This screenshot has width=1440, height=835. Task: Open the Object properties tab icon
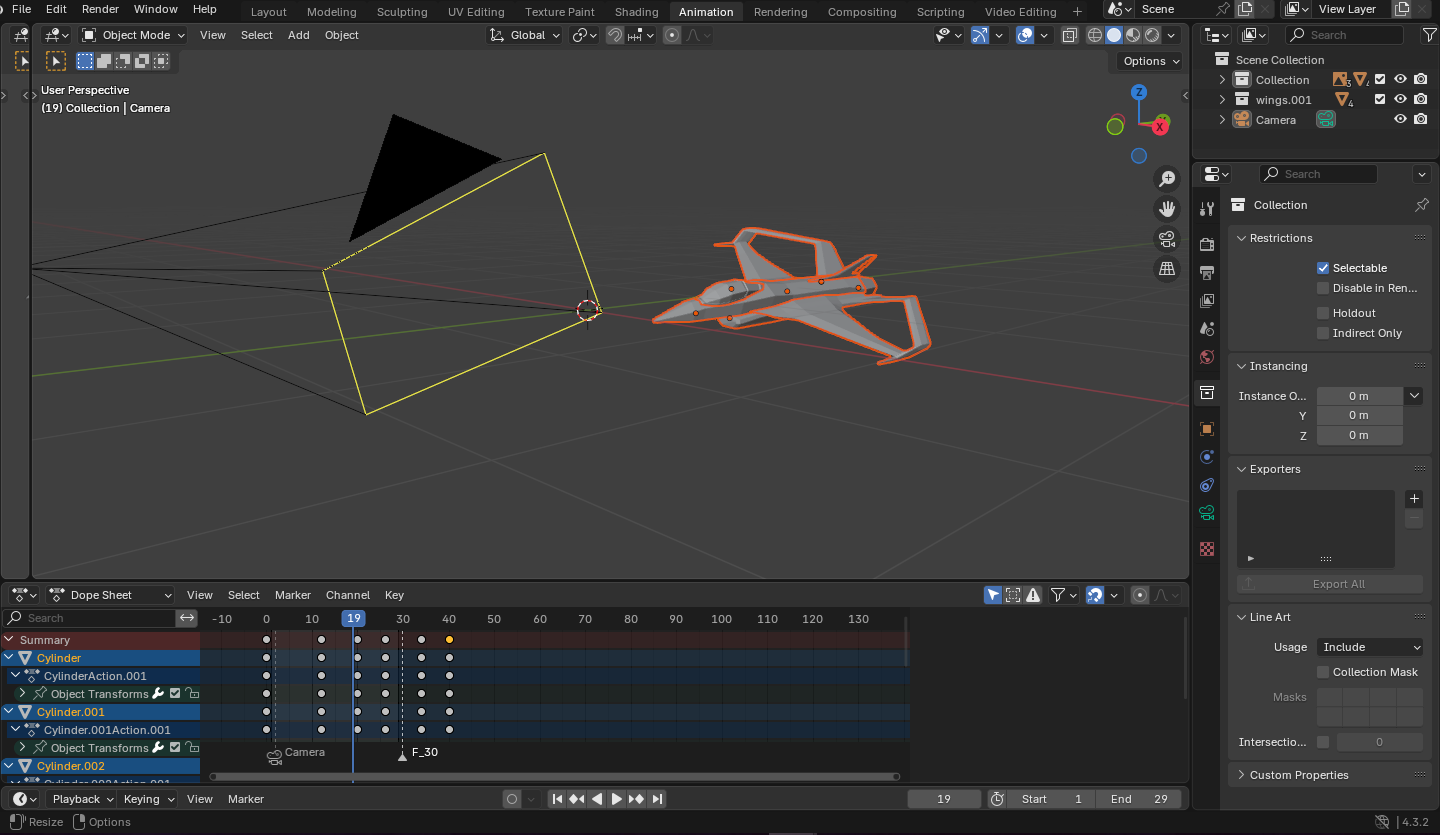[x=1207, y=429]
